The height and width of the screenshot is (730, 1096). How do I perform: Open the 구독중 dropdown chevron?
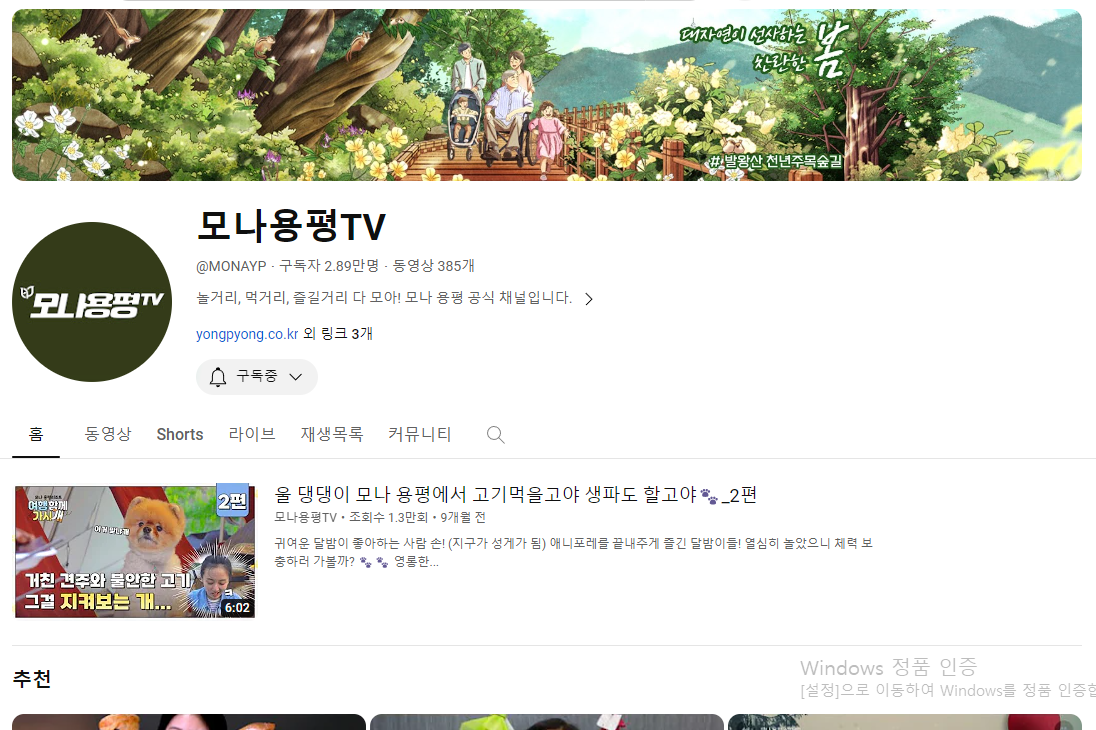(x=295, y=377)
